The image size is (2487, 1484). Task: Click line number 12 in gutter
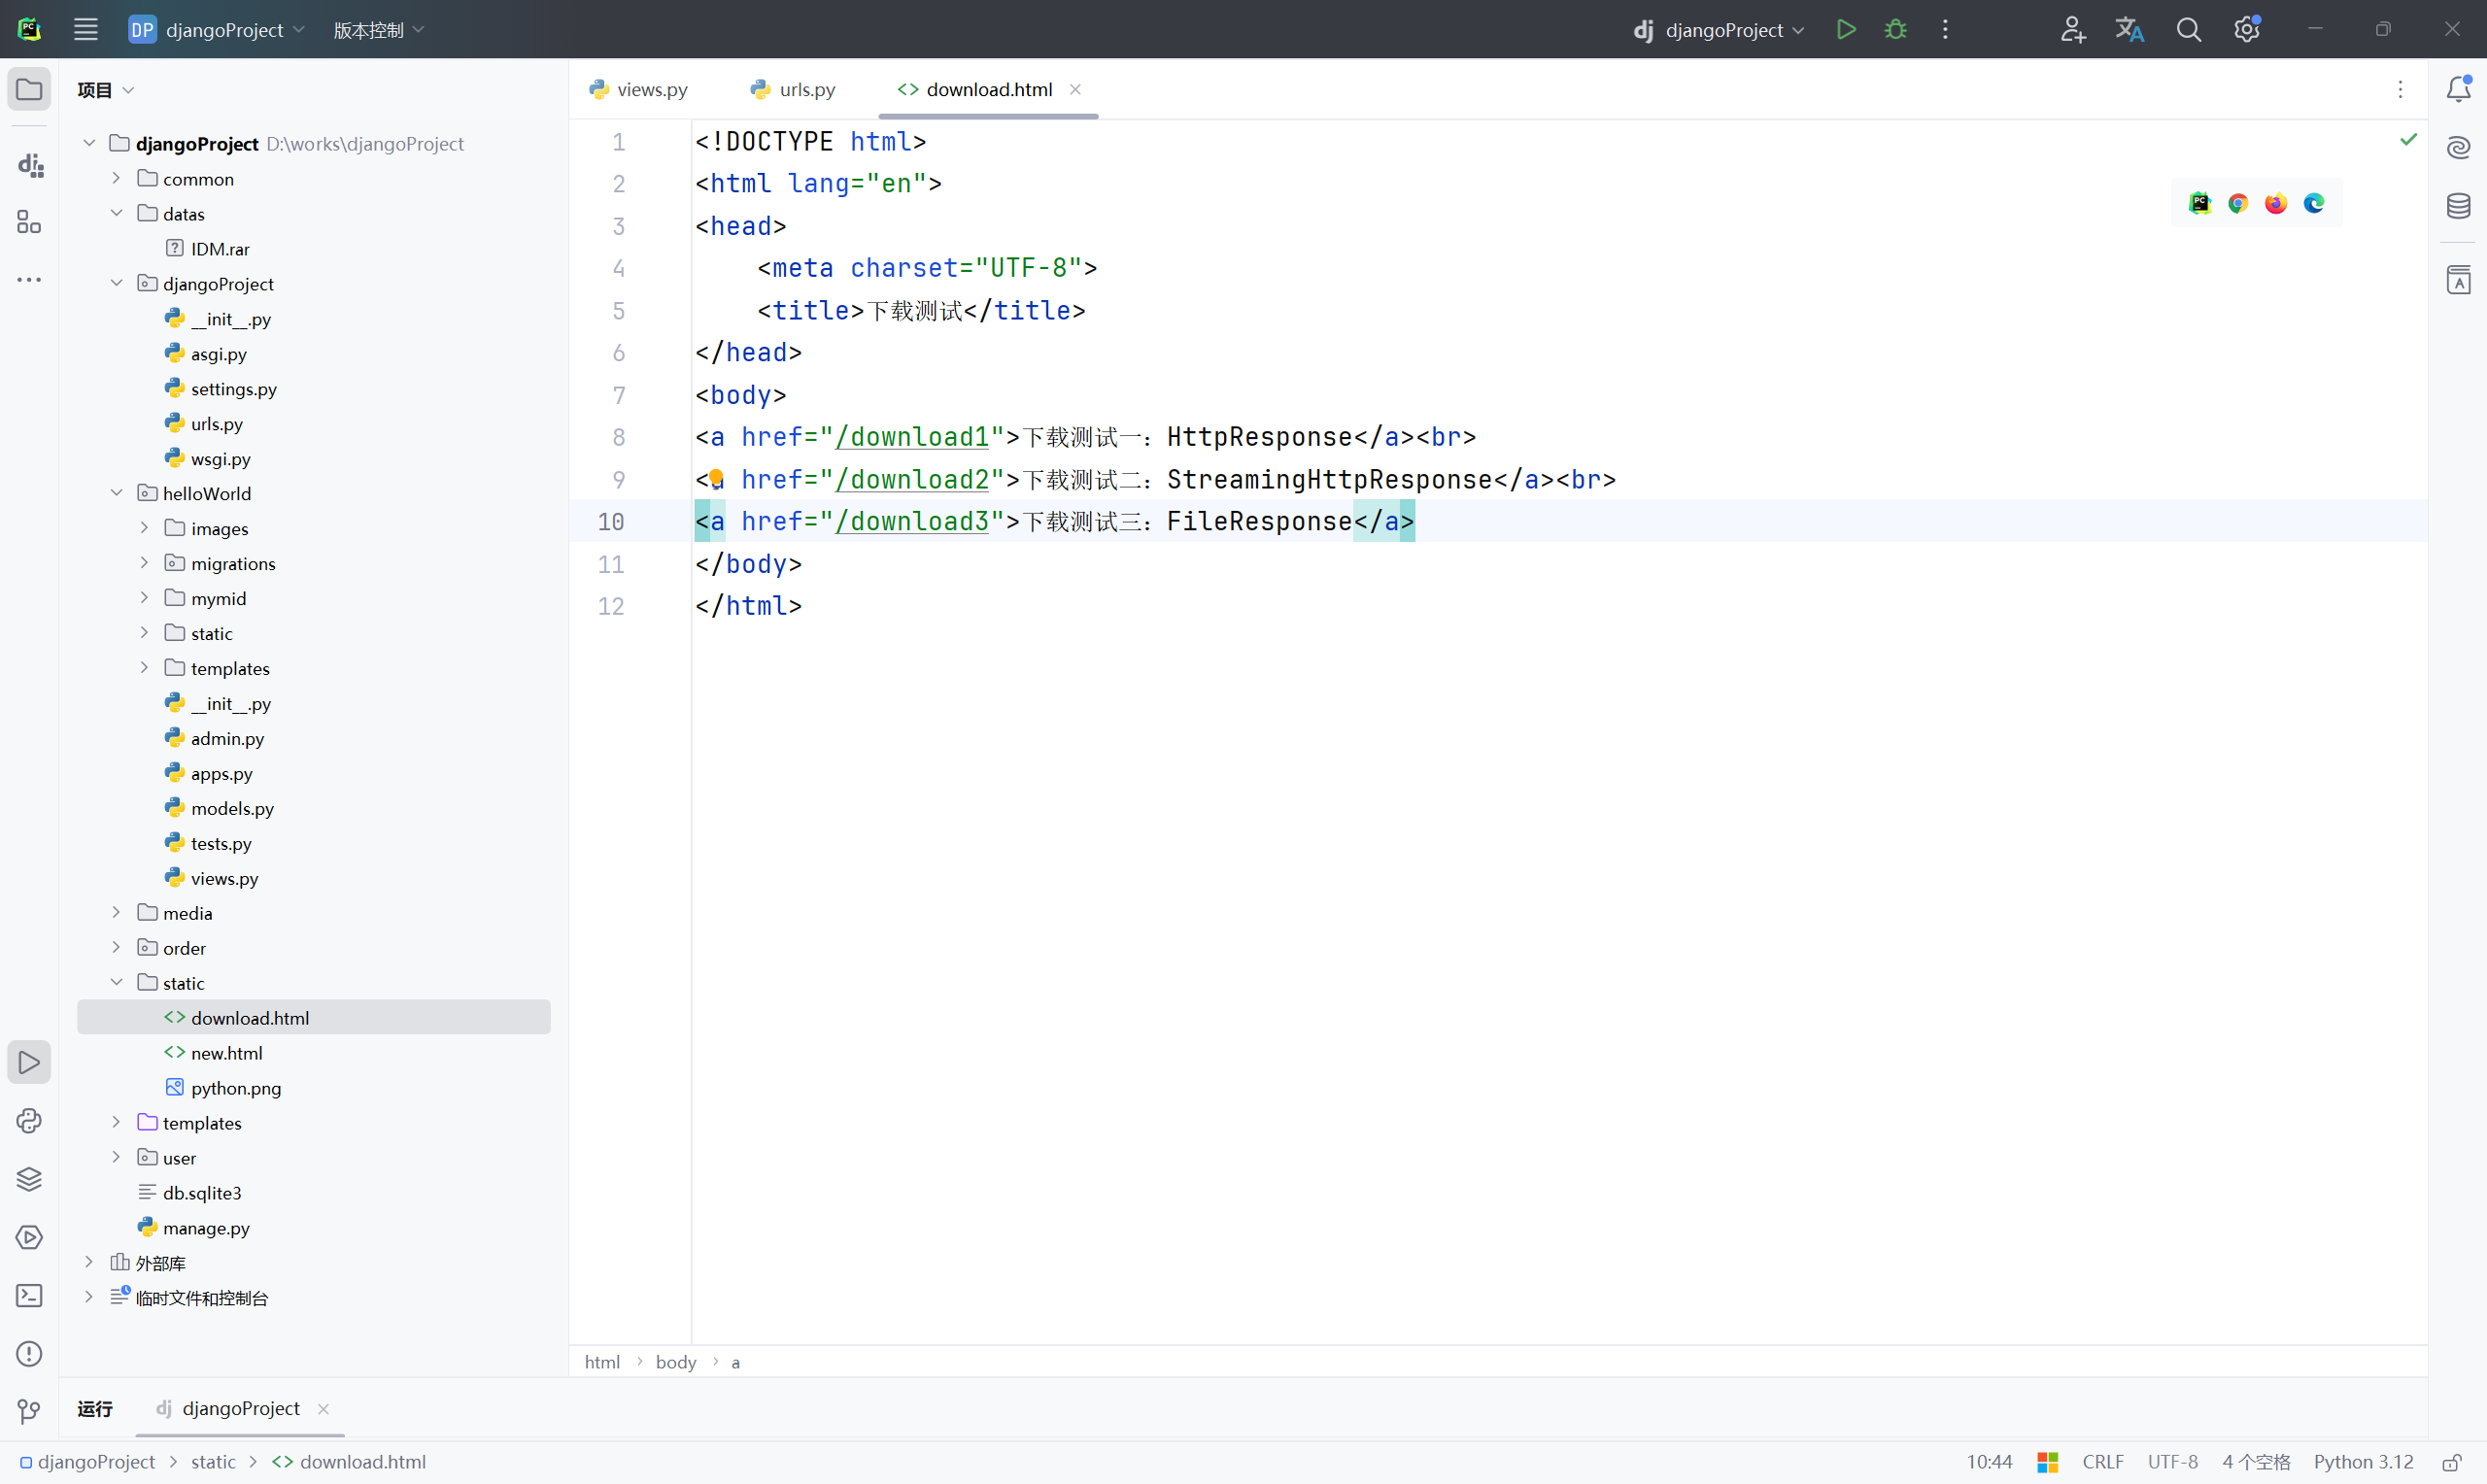pyautogui.click(x=610, y=606)
